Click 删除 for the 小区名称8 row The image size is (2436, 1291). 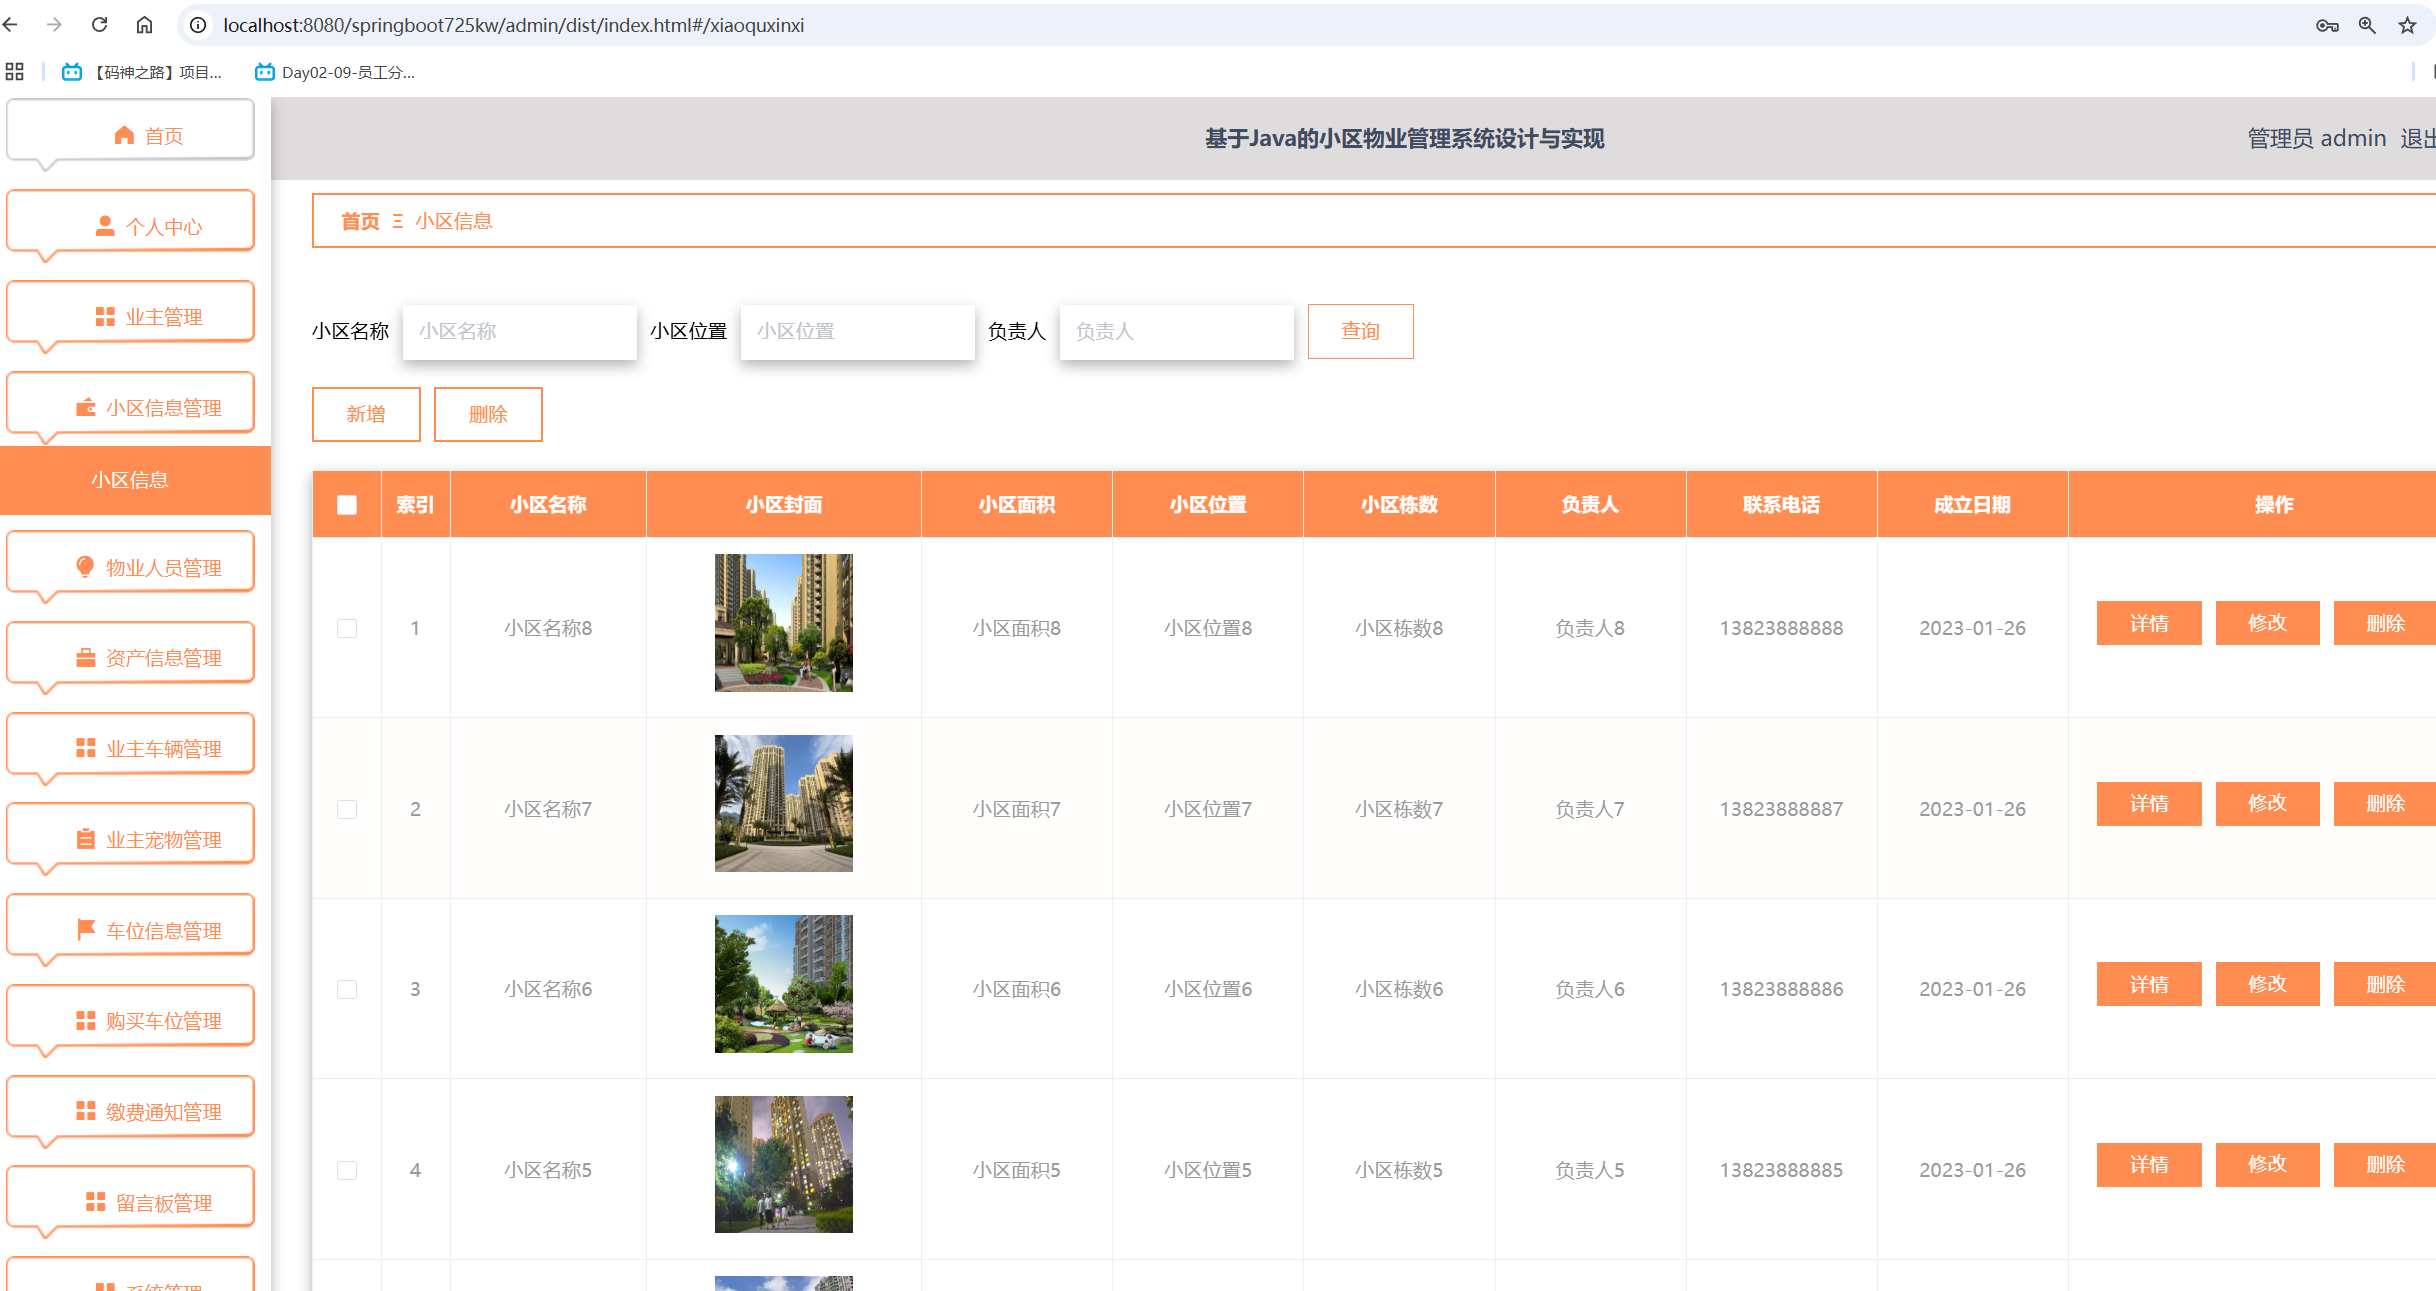[x=2385, y=623]
